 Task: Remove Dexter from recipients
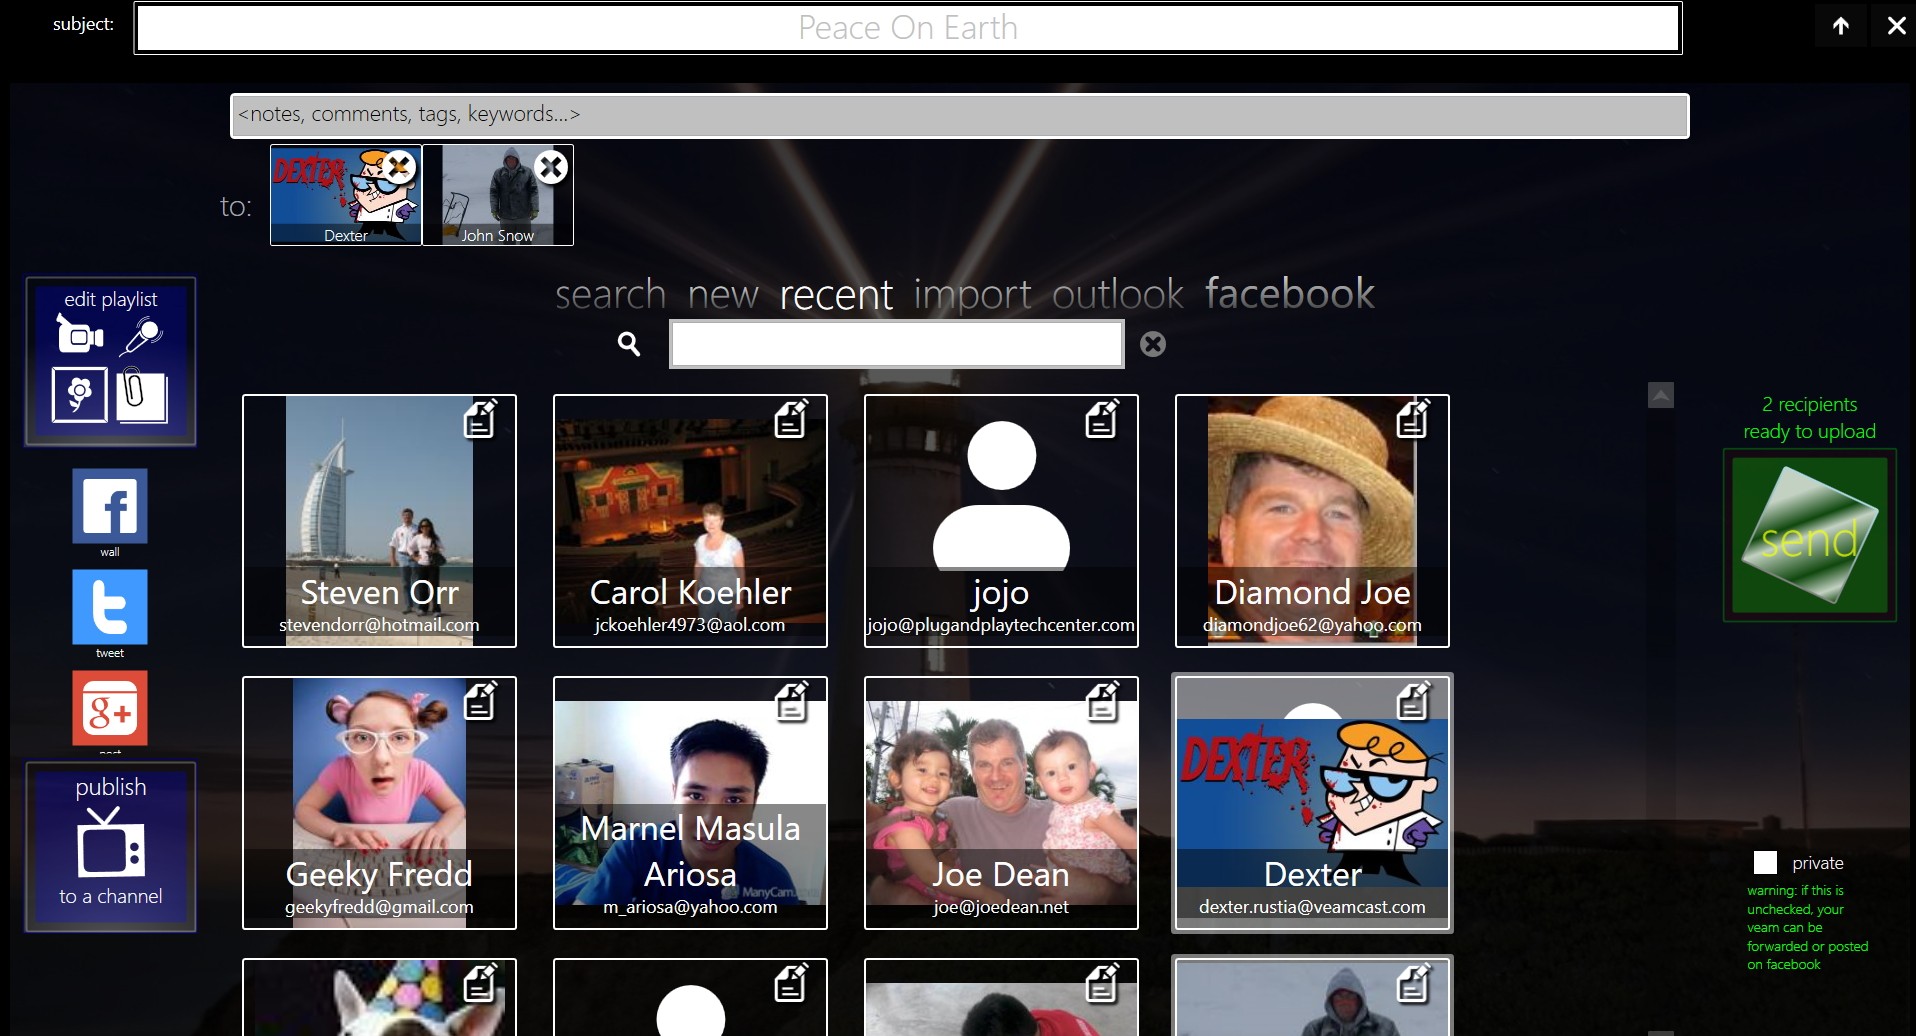coord(399,167)
